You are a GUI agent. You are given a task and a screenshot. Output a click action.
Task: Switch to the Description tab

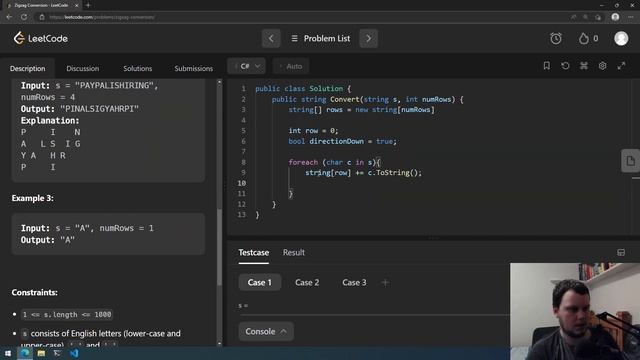pyautogui.click(x=28, y=68)
